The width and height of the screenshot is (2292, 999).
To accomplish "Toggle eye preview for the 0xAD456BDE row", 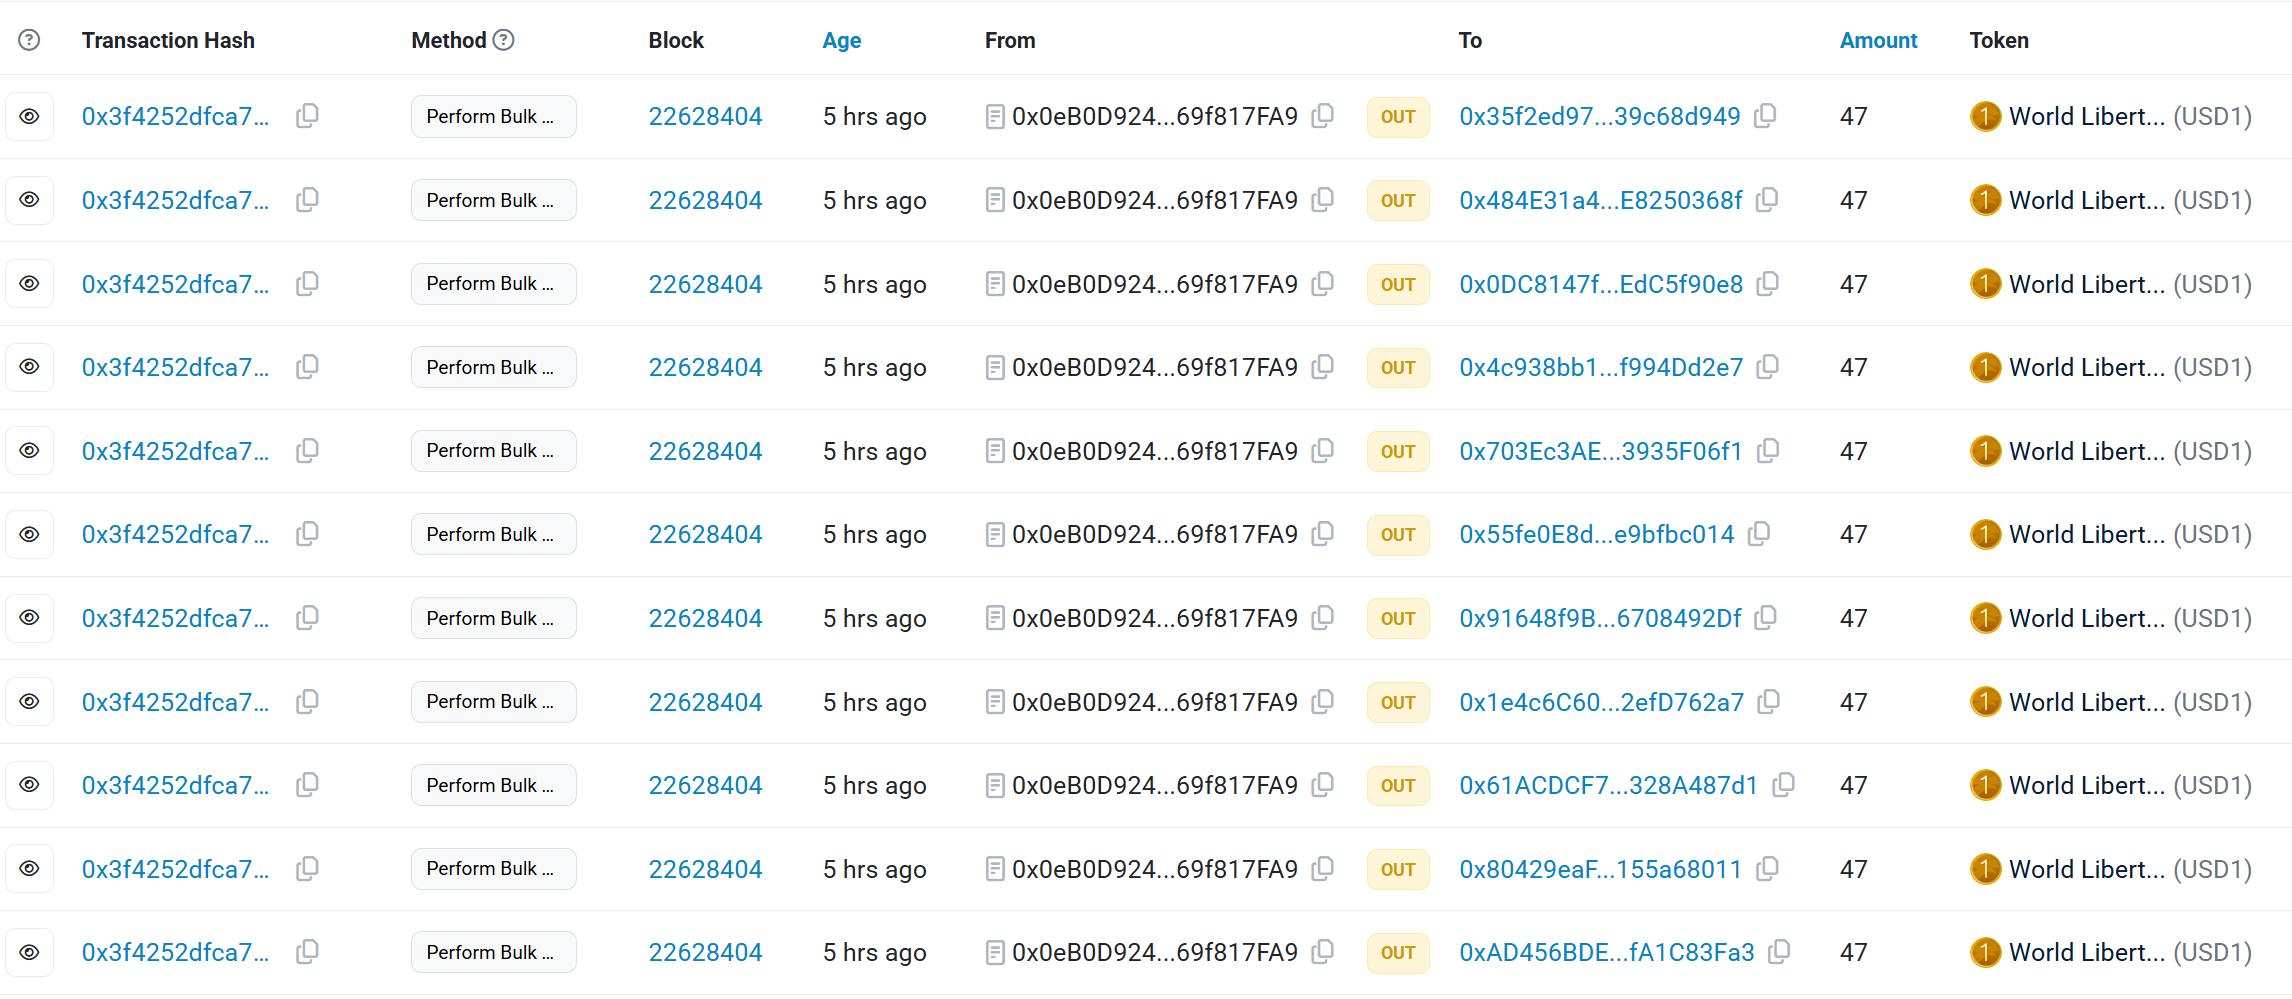I will click(x=30, y=953).
